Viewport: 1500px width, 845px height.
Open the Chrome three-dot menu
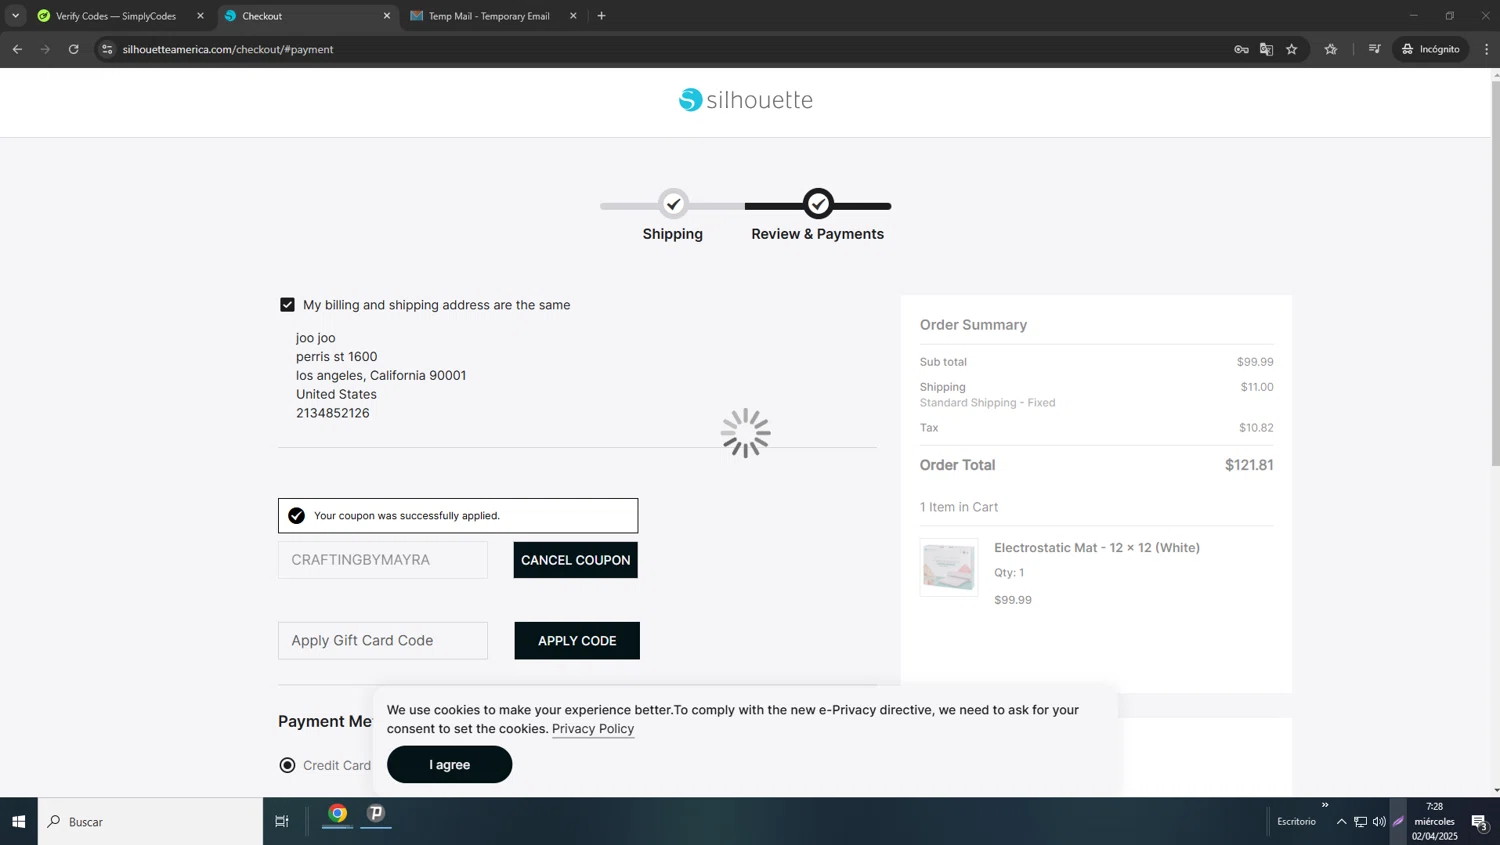click(x=1486, y=49)
